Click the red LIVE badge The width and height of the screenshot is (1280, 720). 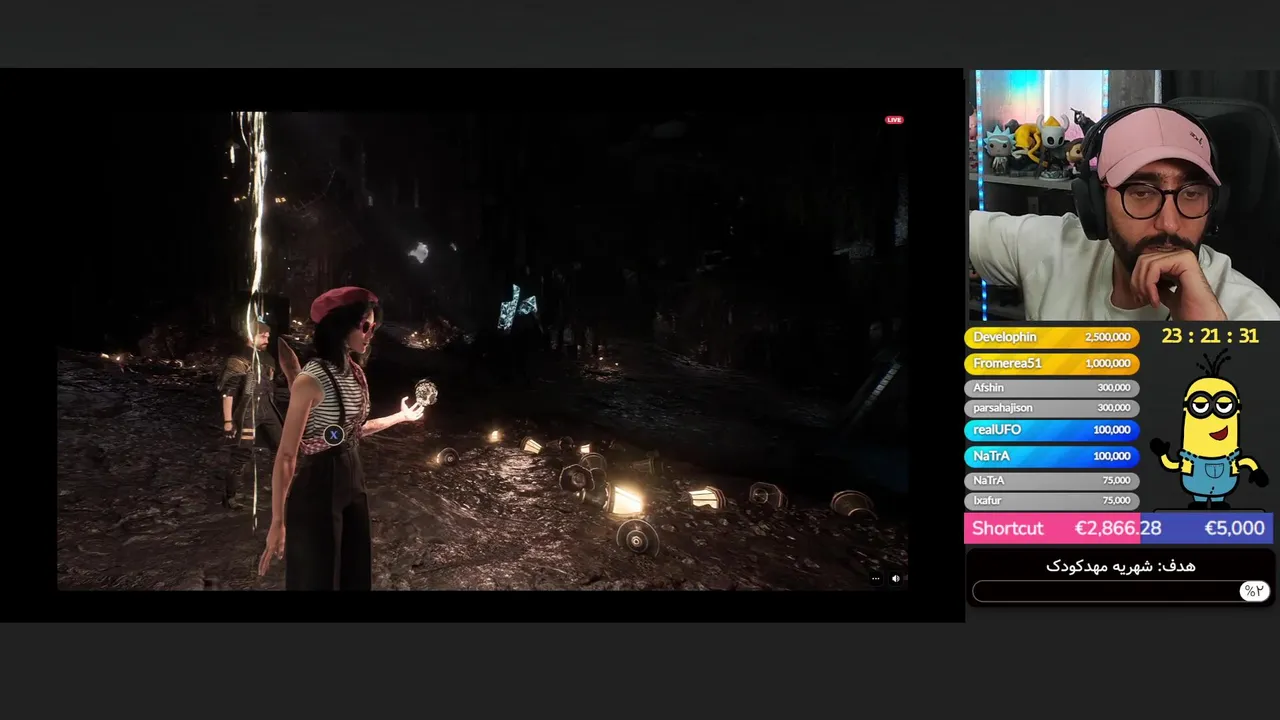click(x=894, y=120)
